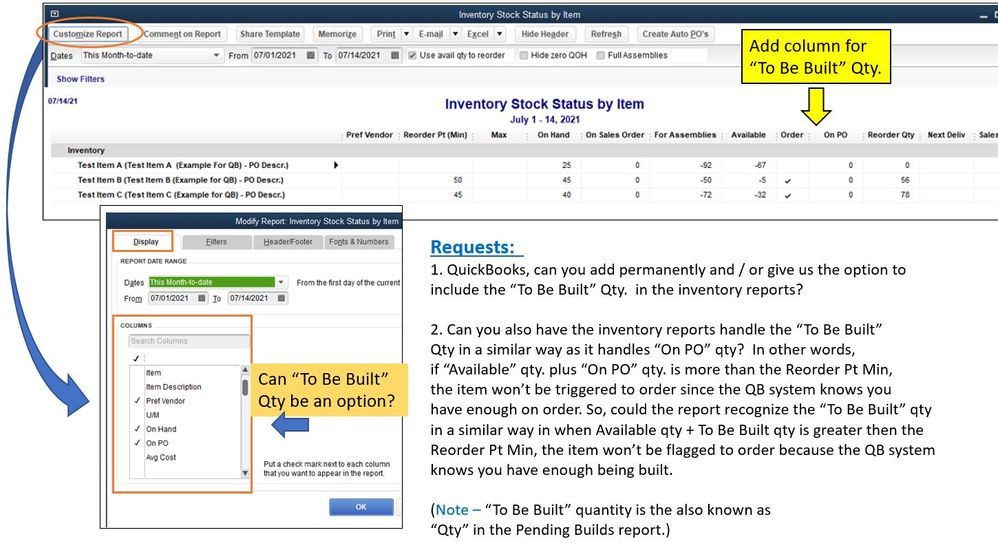Screen dimensions: 998x559
Task: Click the scroll up arrow in Columns list
Action: 245,369
